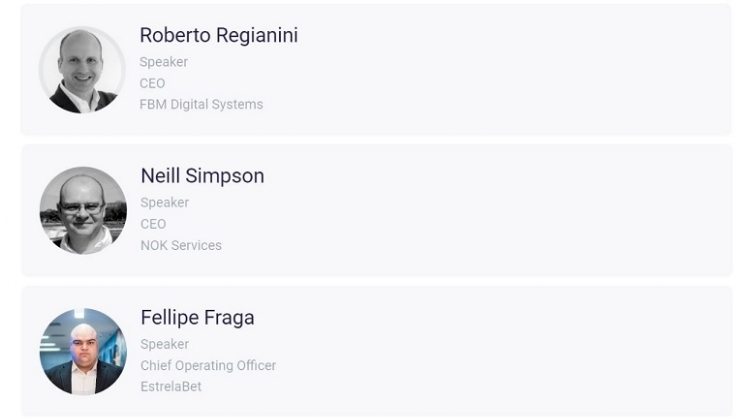Click the Speaker label under Fellipe Fraga
Viewport: 744px width, 419px height.
[164, 344]
